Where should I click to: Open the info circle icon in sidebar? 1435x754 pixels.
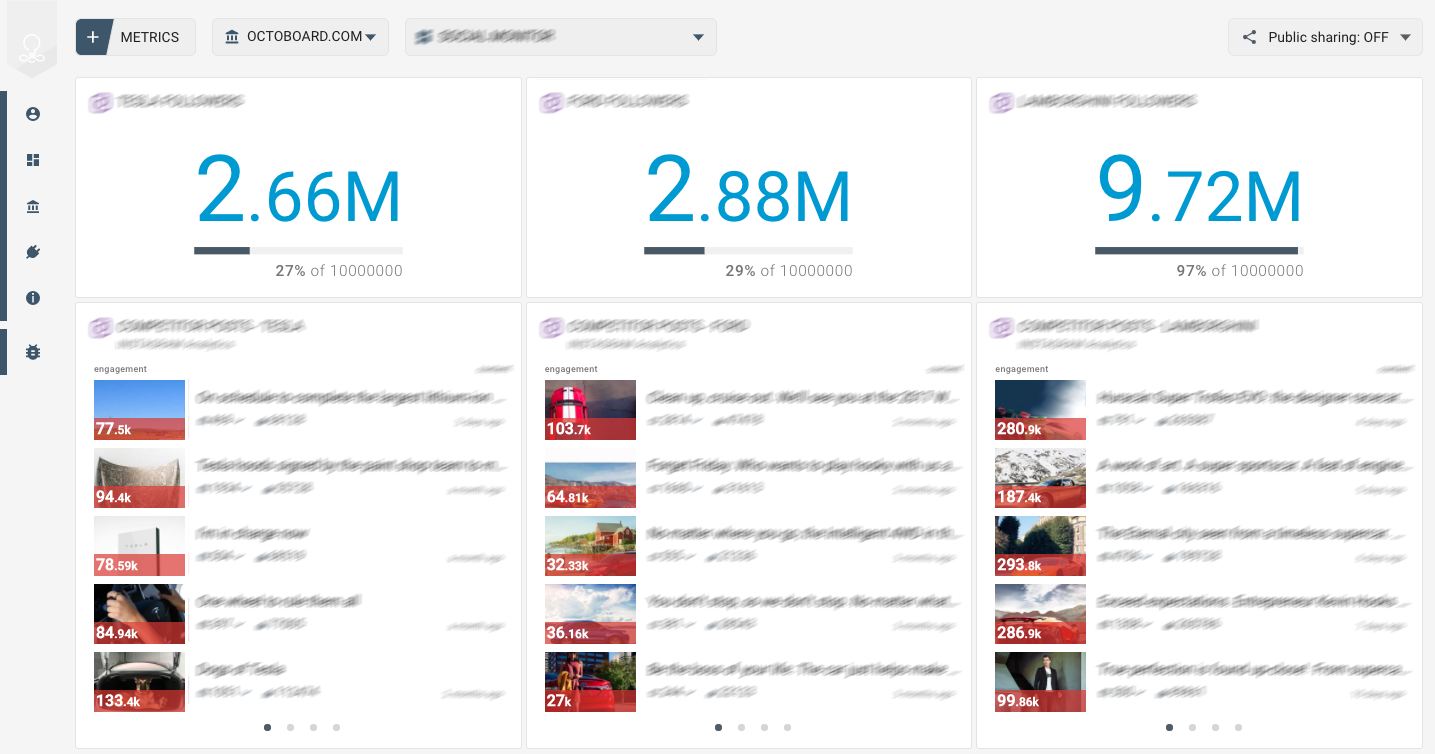[33, 298]
